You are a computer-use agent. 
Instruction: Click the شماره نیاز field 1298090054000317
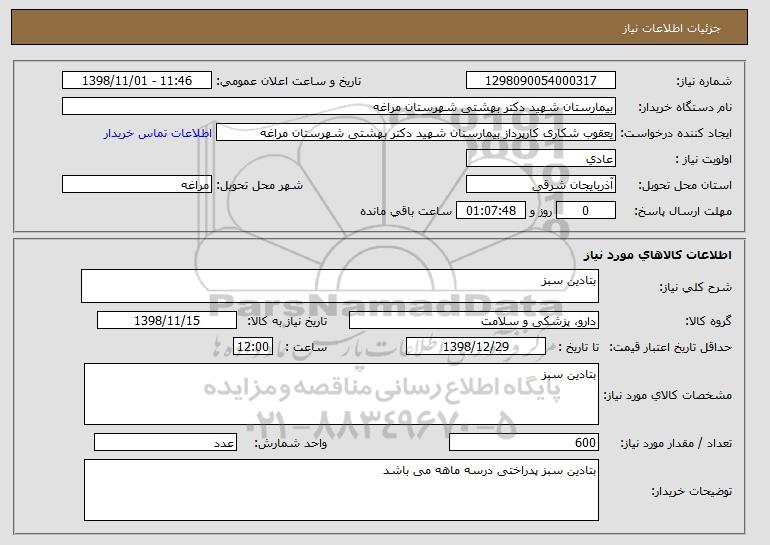541,81
